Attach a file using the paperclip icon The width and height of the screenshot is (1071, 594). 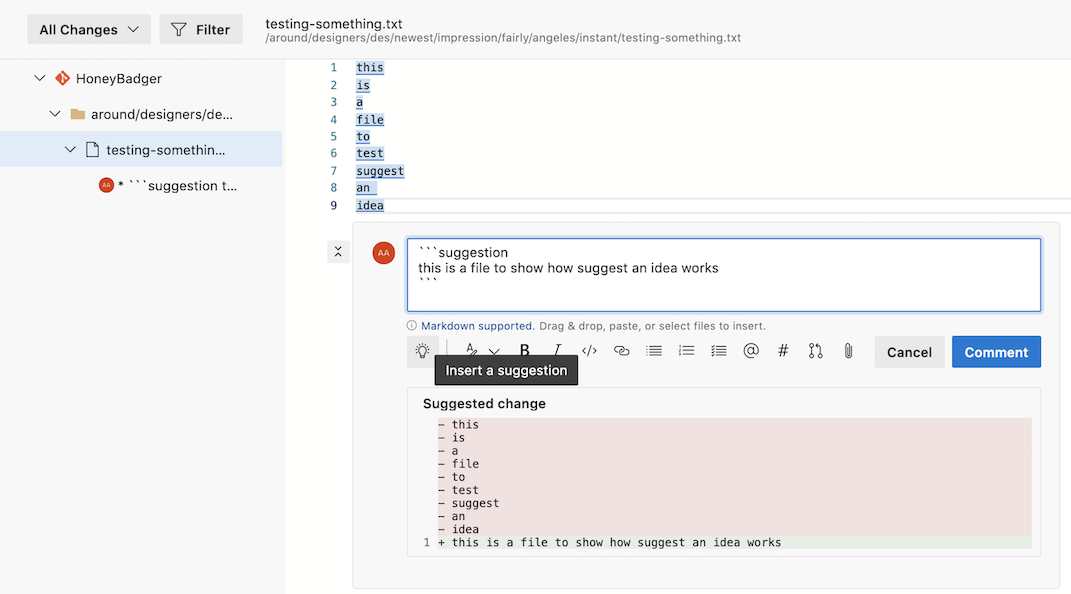click(x=848, y=351)
